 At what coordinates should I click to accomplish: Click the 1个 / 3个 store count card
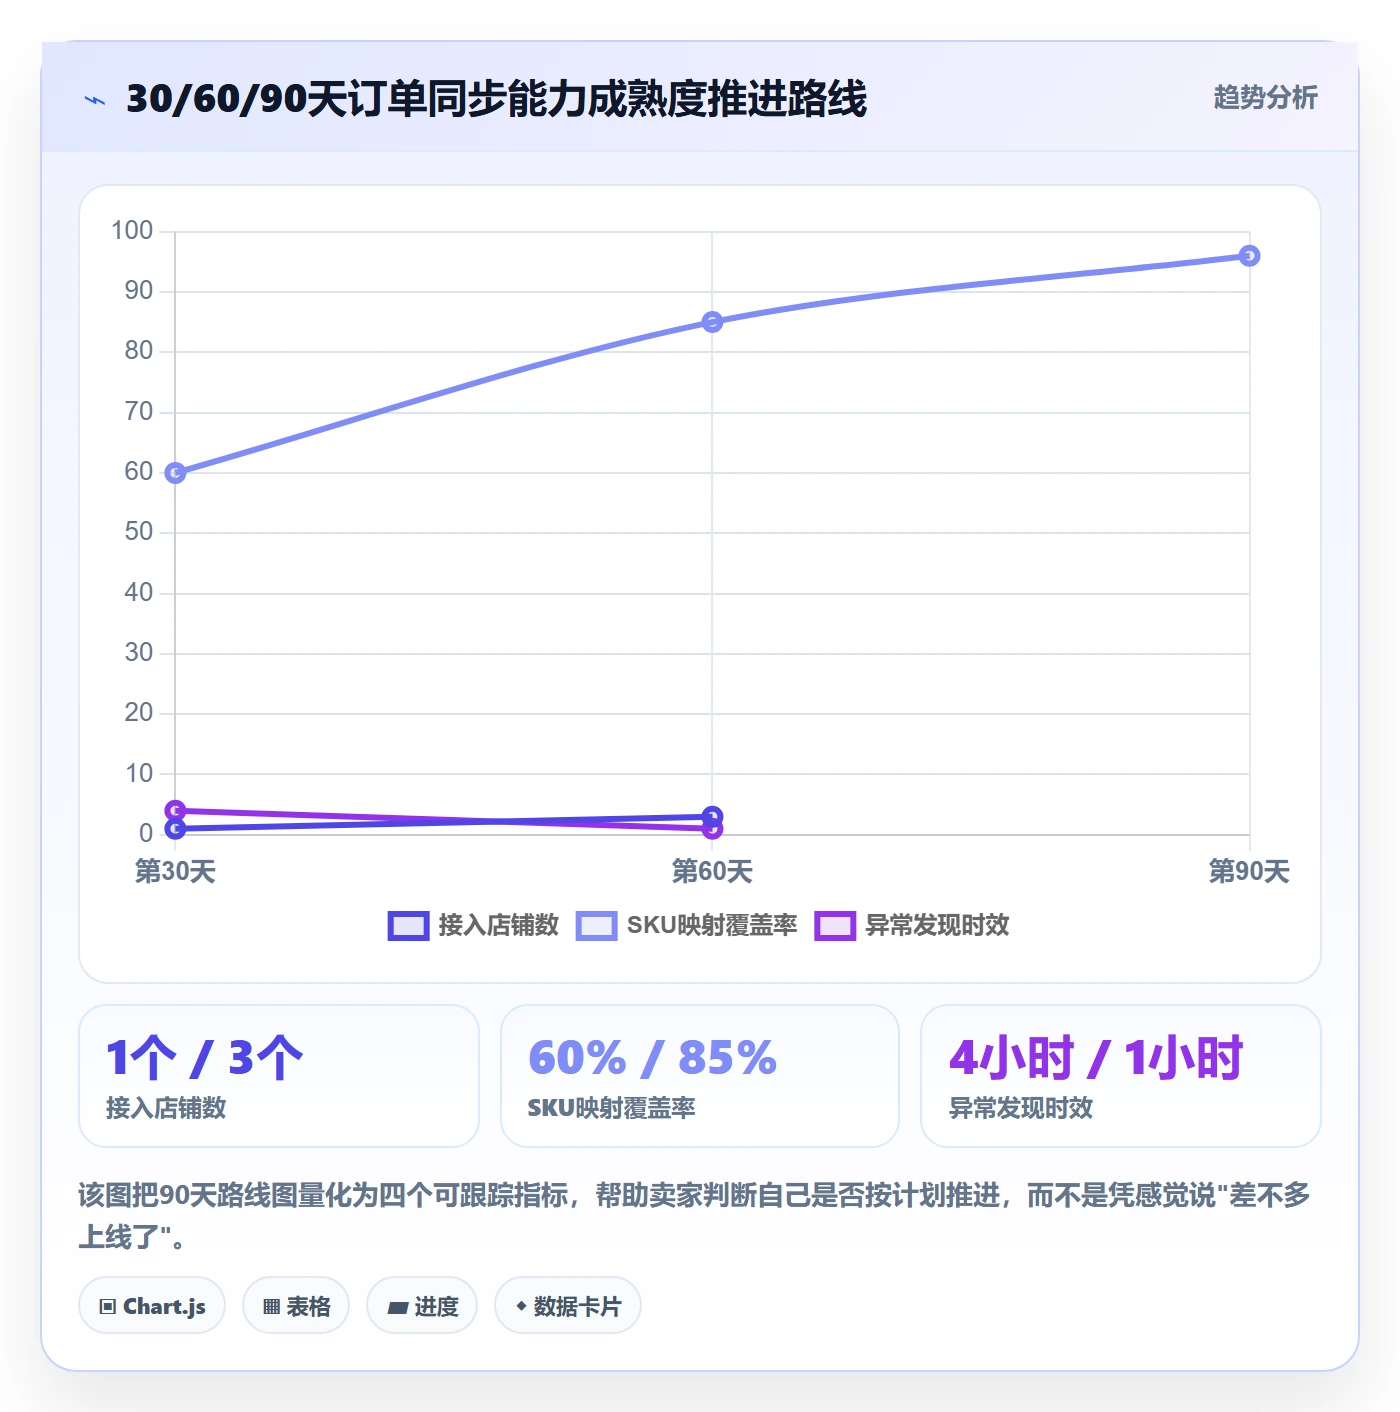[x=279, y=1076]
